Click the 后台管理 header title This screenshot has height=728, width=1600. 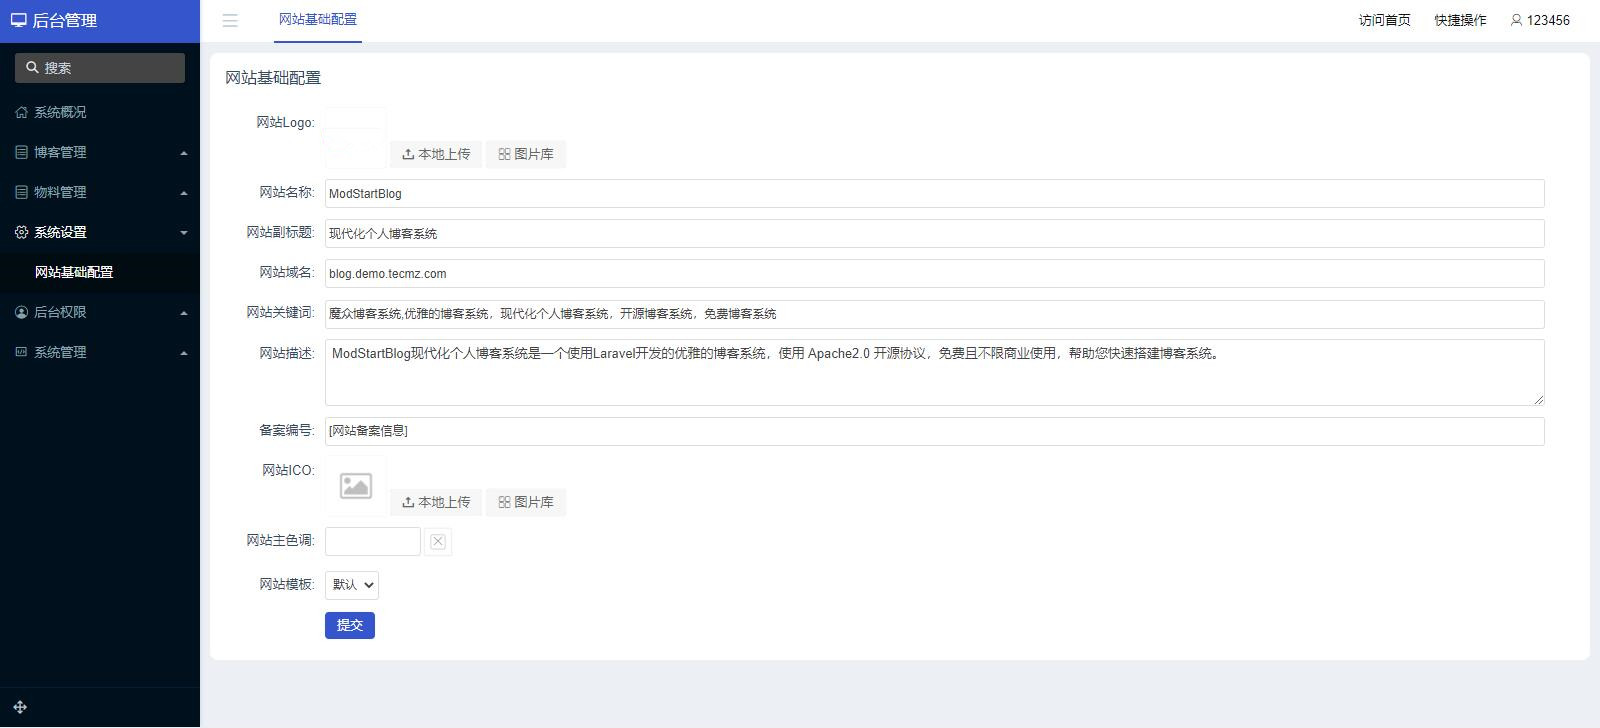pos(64,20)
